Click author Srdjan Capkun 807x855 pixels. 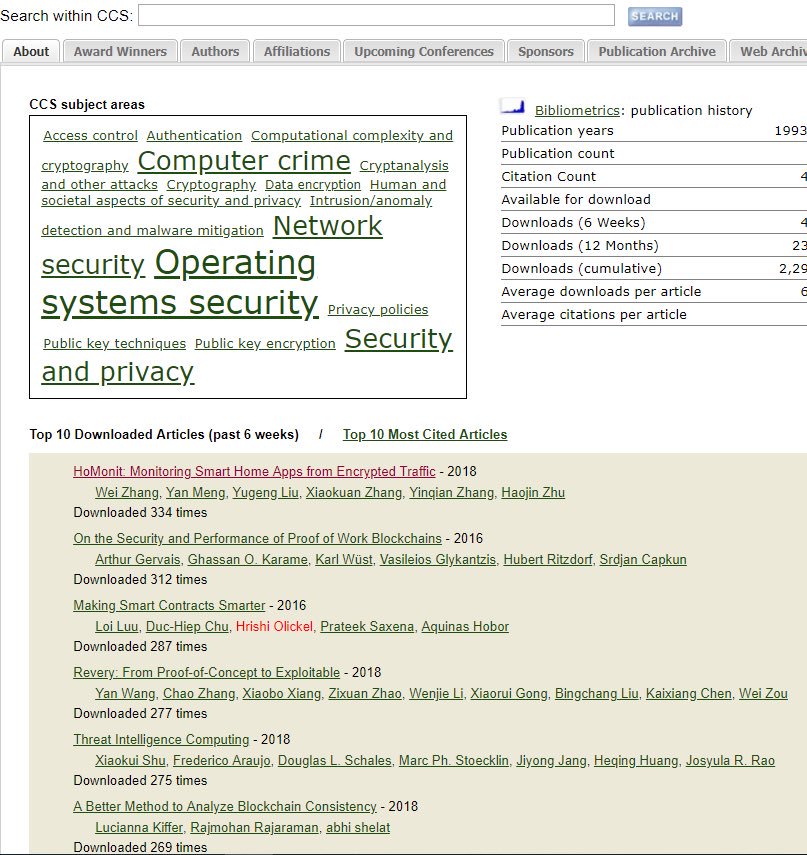coord(643,559)
